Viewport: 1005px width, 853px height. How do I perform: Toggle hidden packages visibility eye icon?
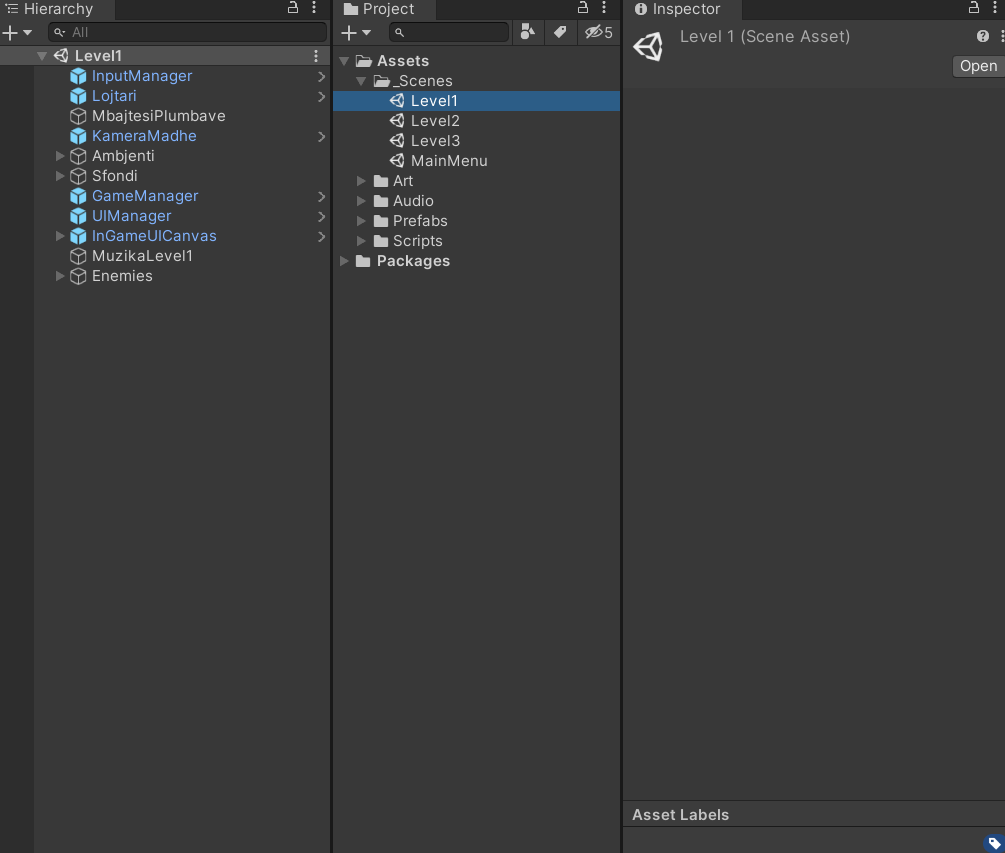(599, 32)
